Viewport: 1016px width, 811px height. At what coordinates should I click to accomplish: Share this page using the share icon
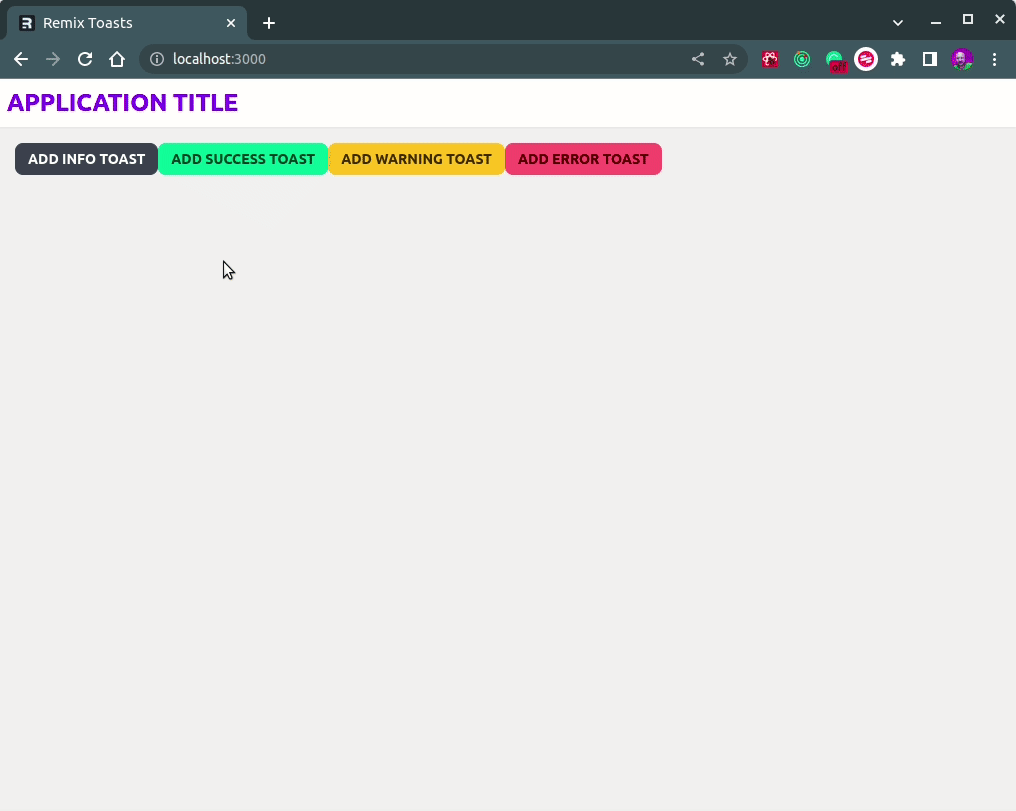tap(698, 60)
